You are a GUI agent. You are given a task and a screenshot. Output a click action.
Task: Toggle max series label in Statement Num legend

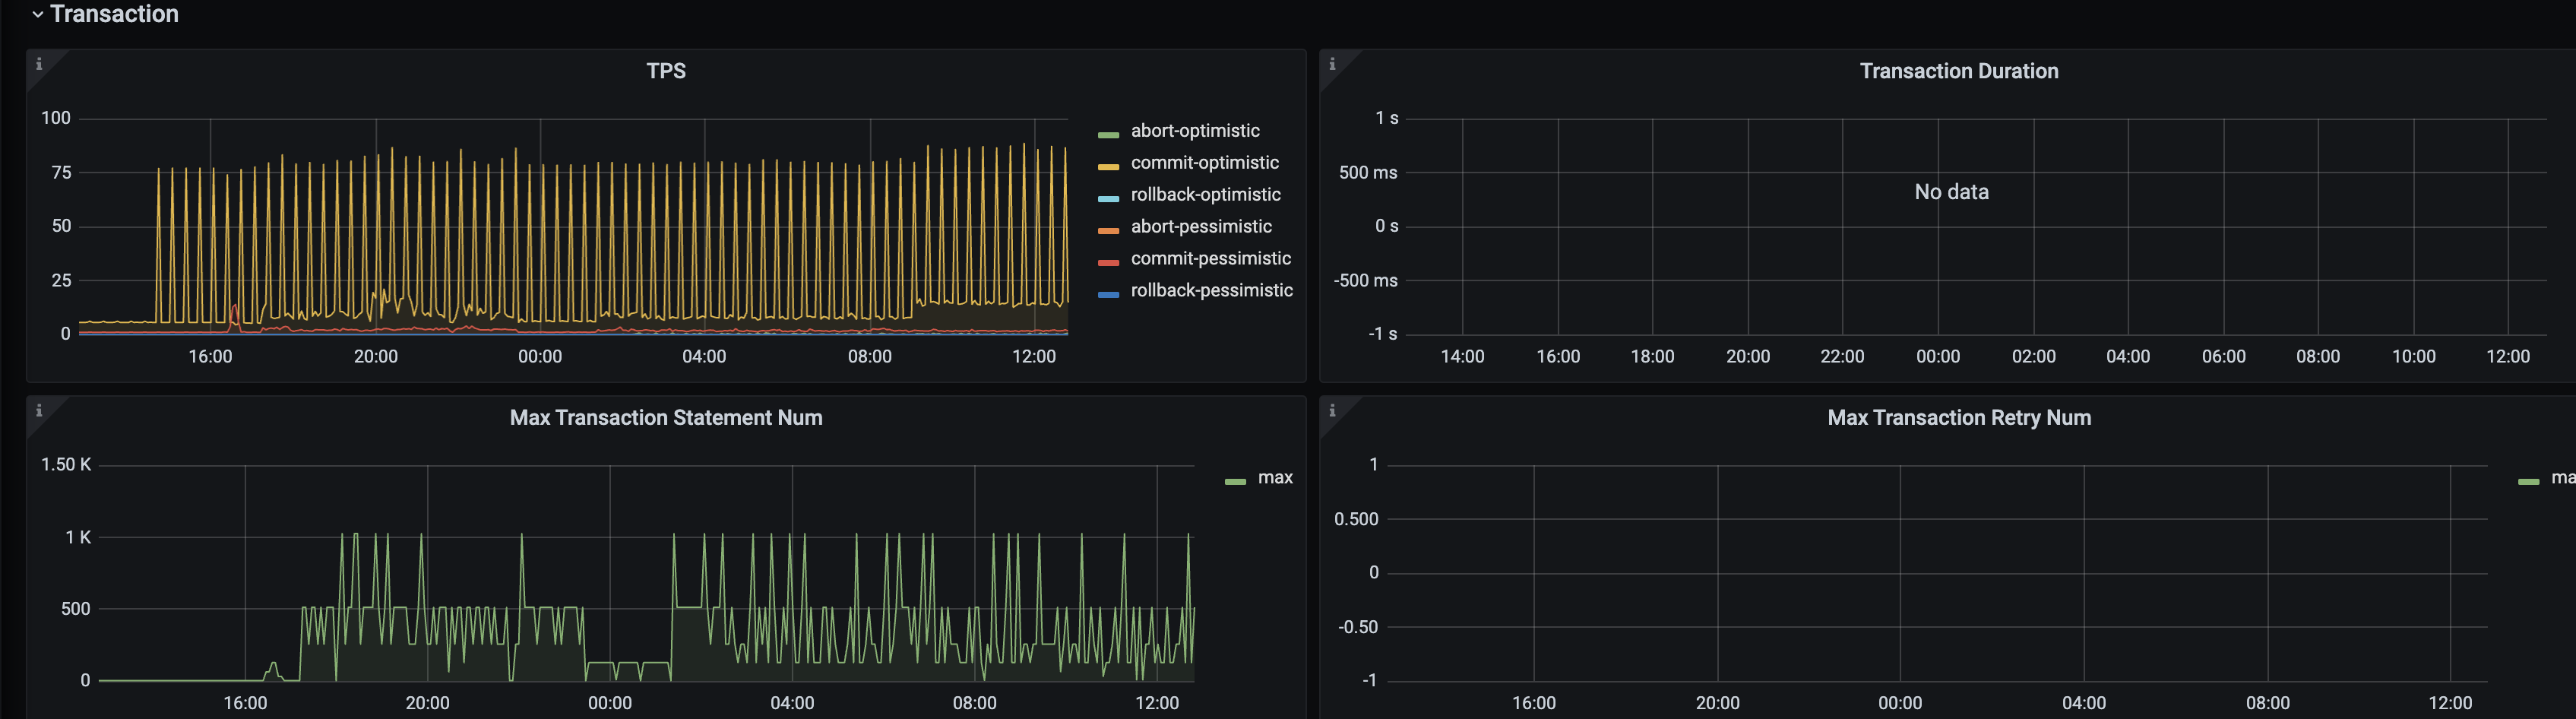[1274, 478]
